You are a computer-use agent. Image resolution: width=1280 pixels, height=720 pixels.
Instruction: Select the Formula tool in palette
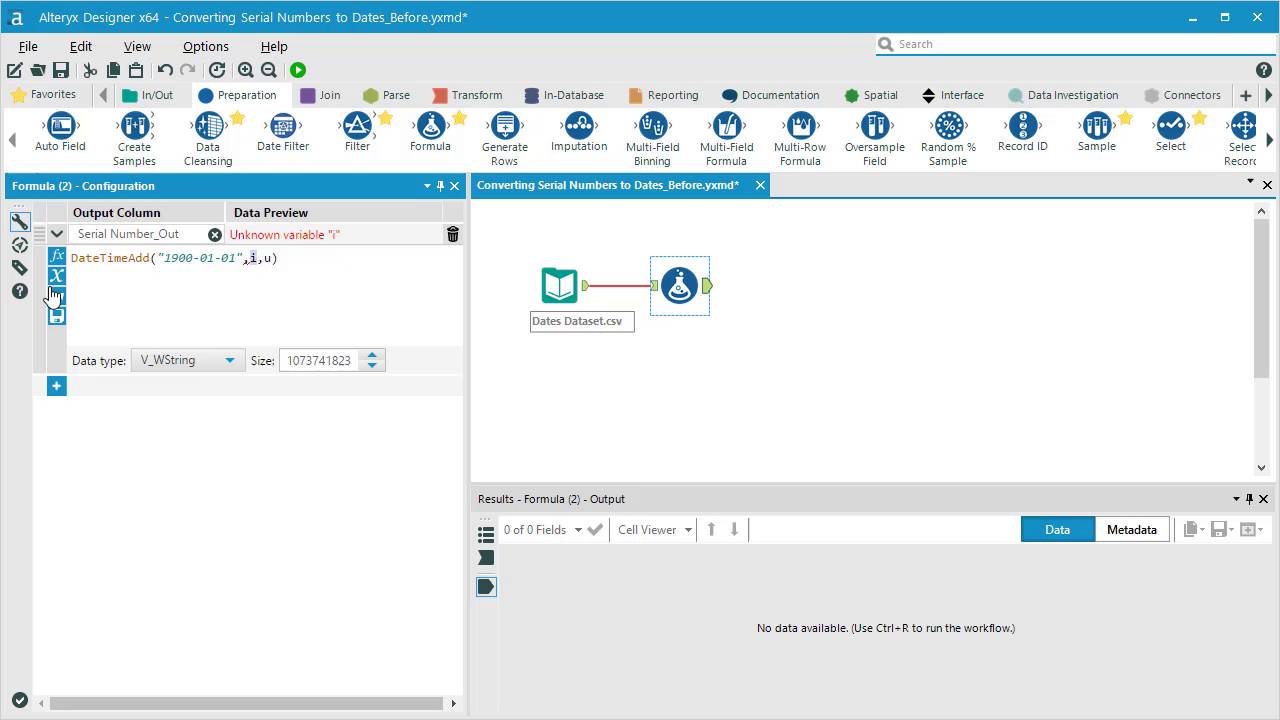point(430,133)
